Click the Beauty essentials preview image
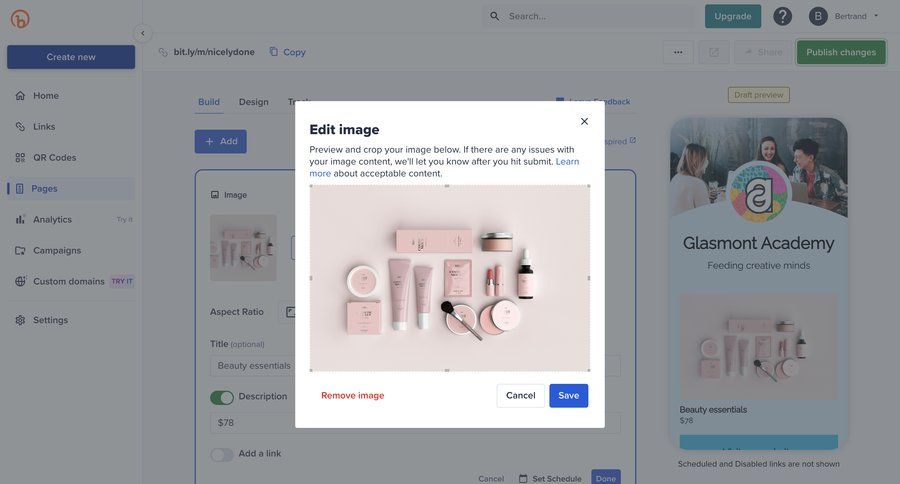Image resolution: width=900 pixels, height=484 pixels. click(x=758, y=347)
